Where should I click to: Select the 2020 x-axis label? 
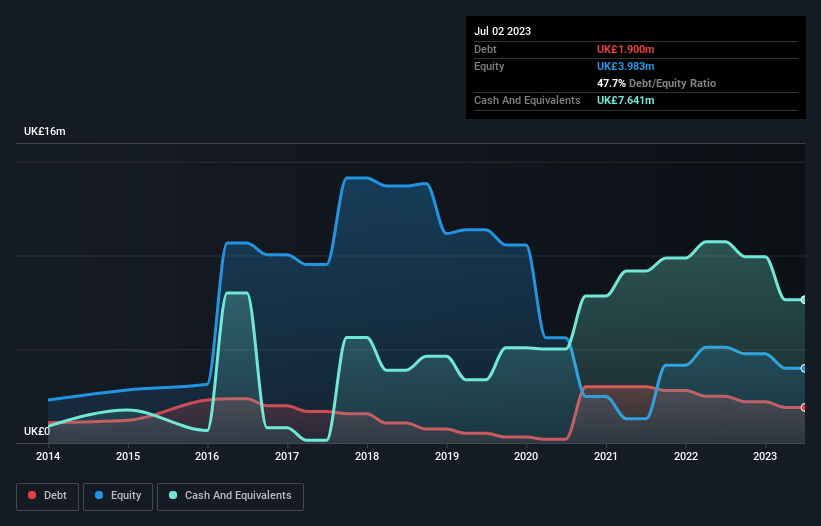click(x=526, y=456)
